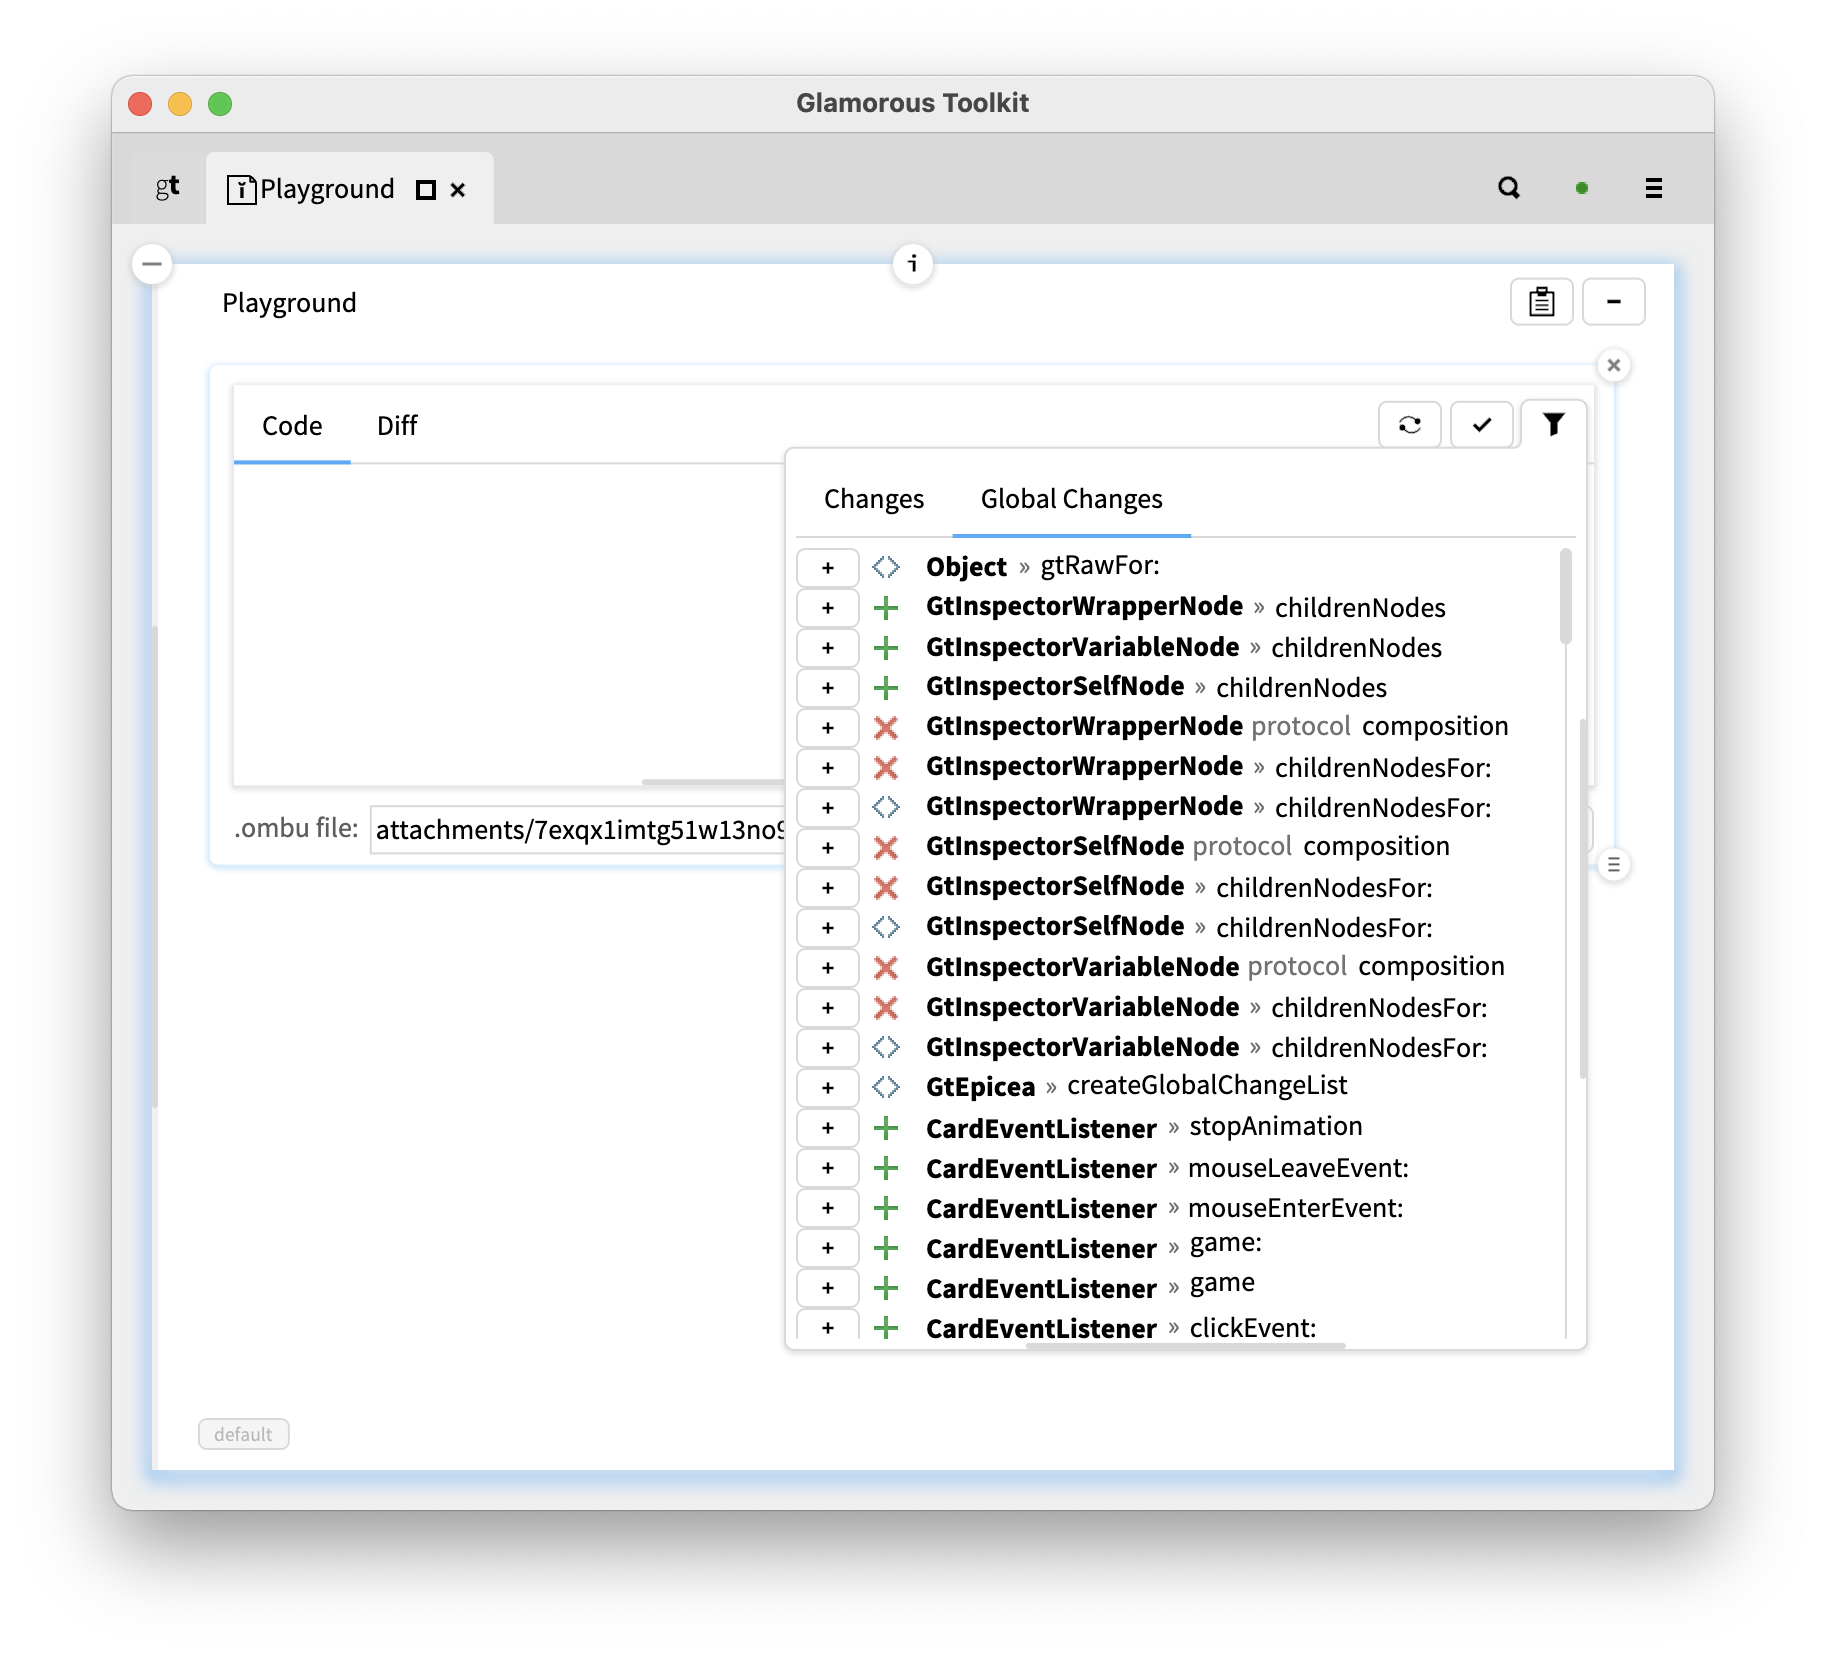Image resolution: width=1826 pixels, height=1658 pixels.
Task: Toggle the + next to Object » gtRawFor:
Action: [827, 567]
